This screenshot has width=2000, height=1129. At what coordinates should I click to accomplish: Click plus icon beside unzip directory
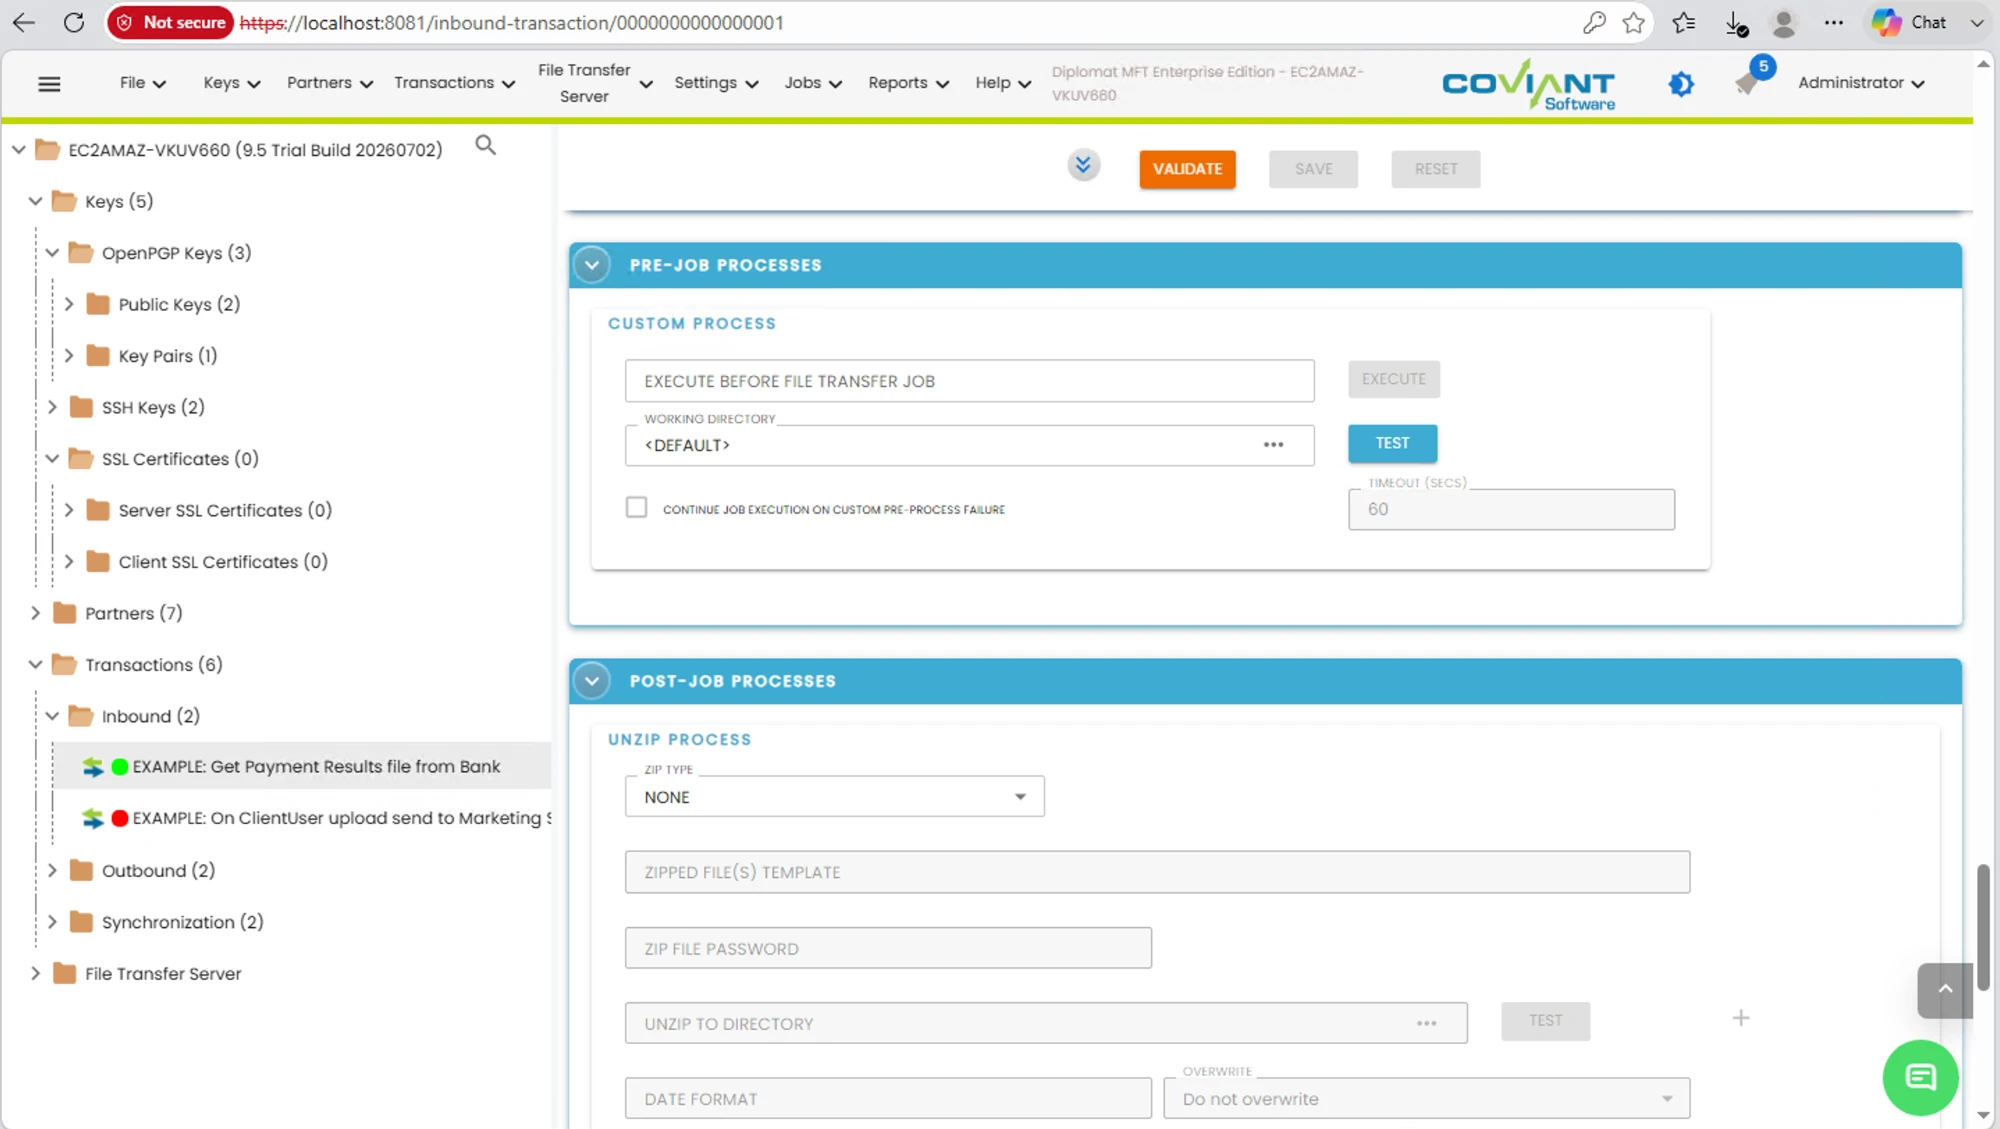pos(1741,1018)
